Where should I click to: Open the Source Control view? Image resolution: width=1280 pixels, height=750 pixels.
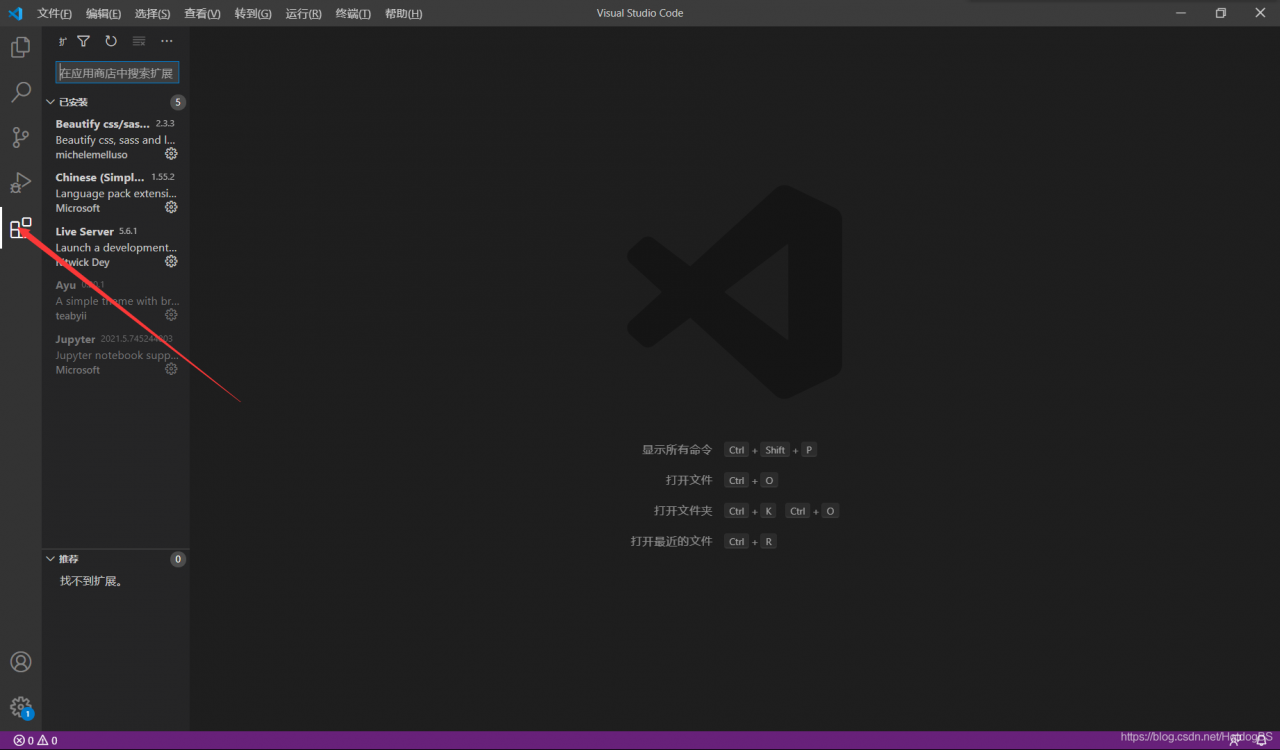tap(20, 137)
